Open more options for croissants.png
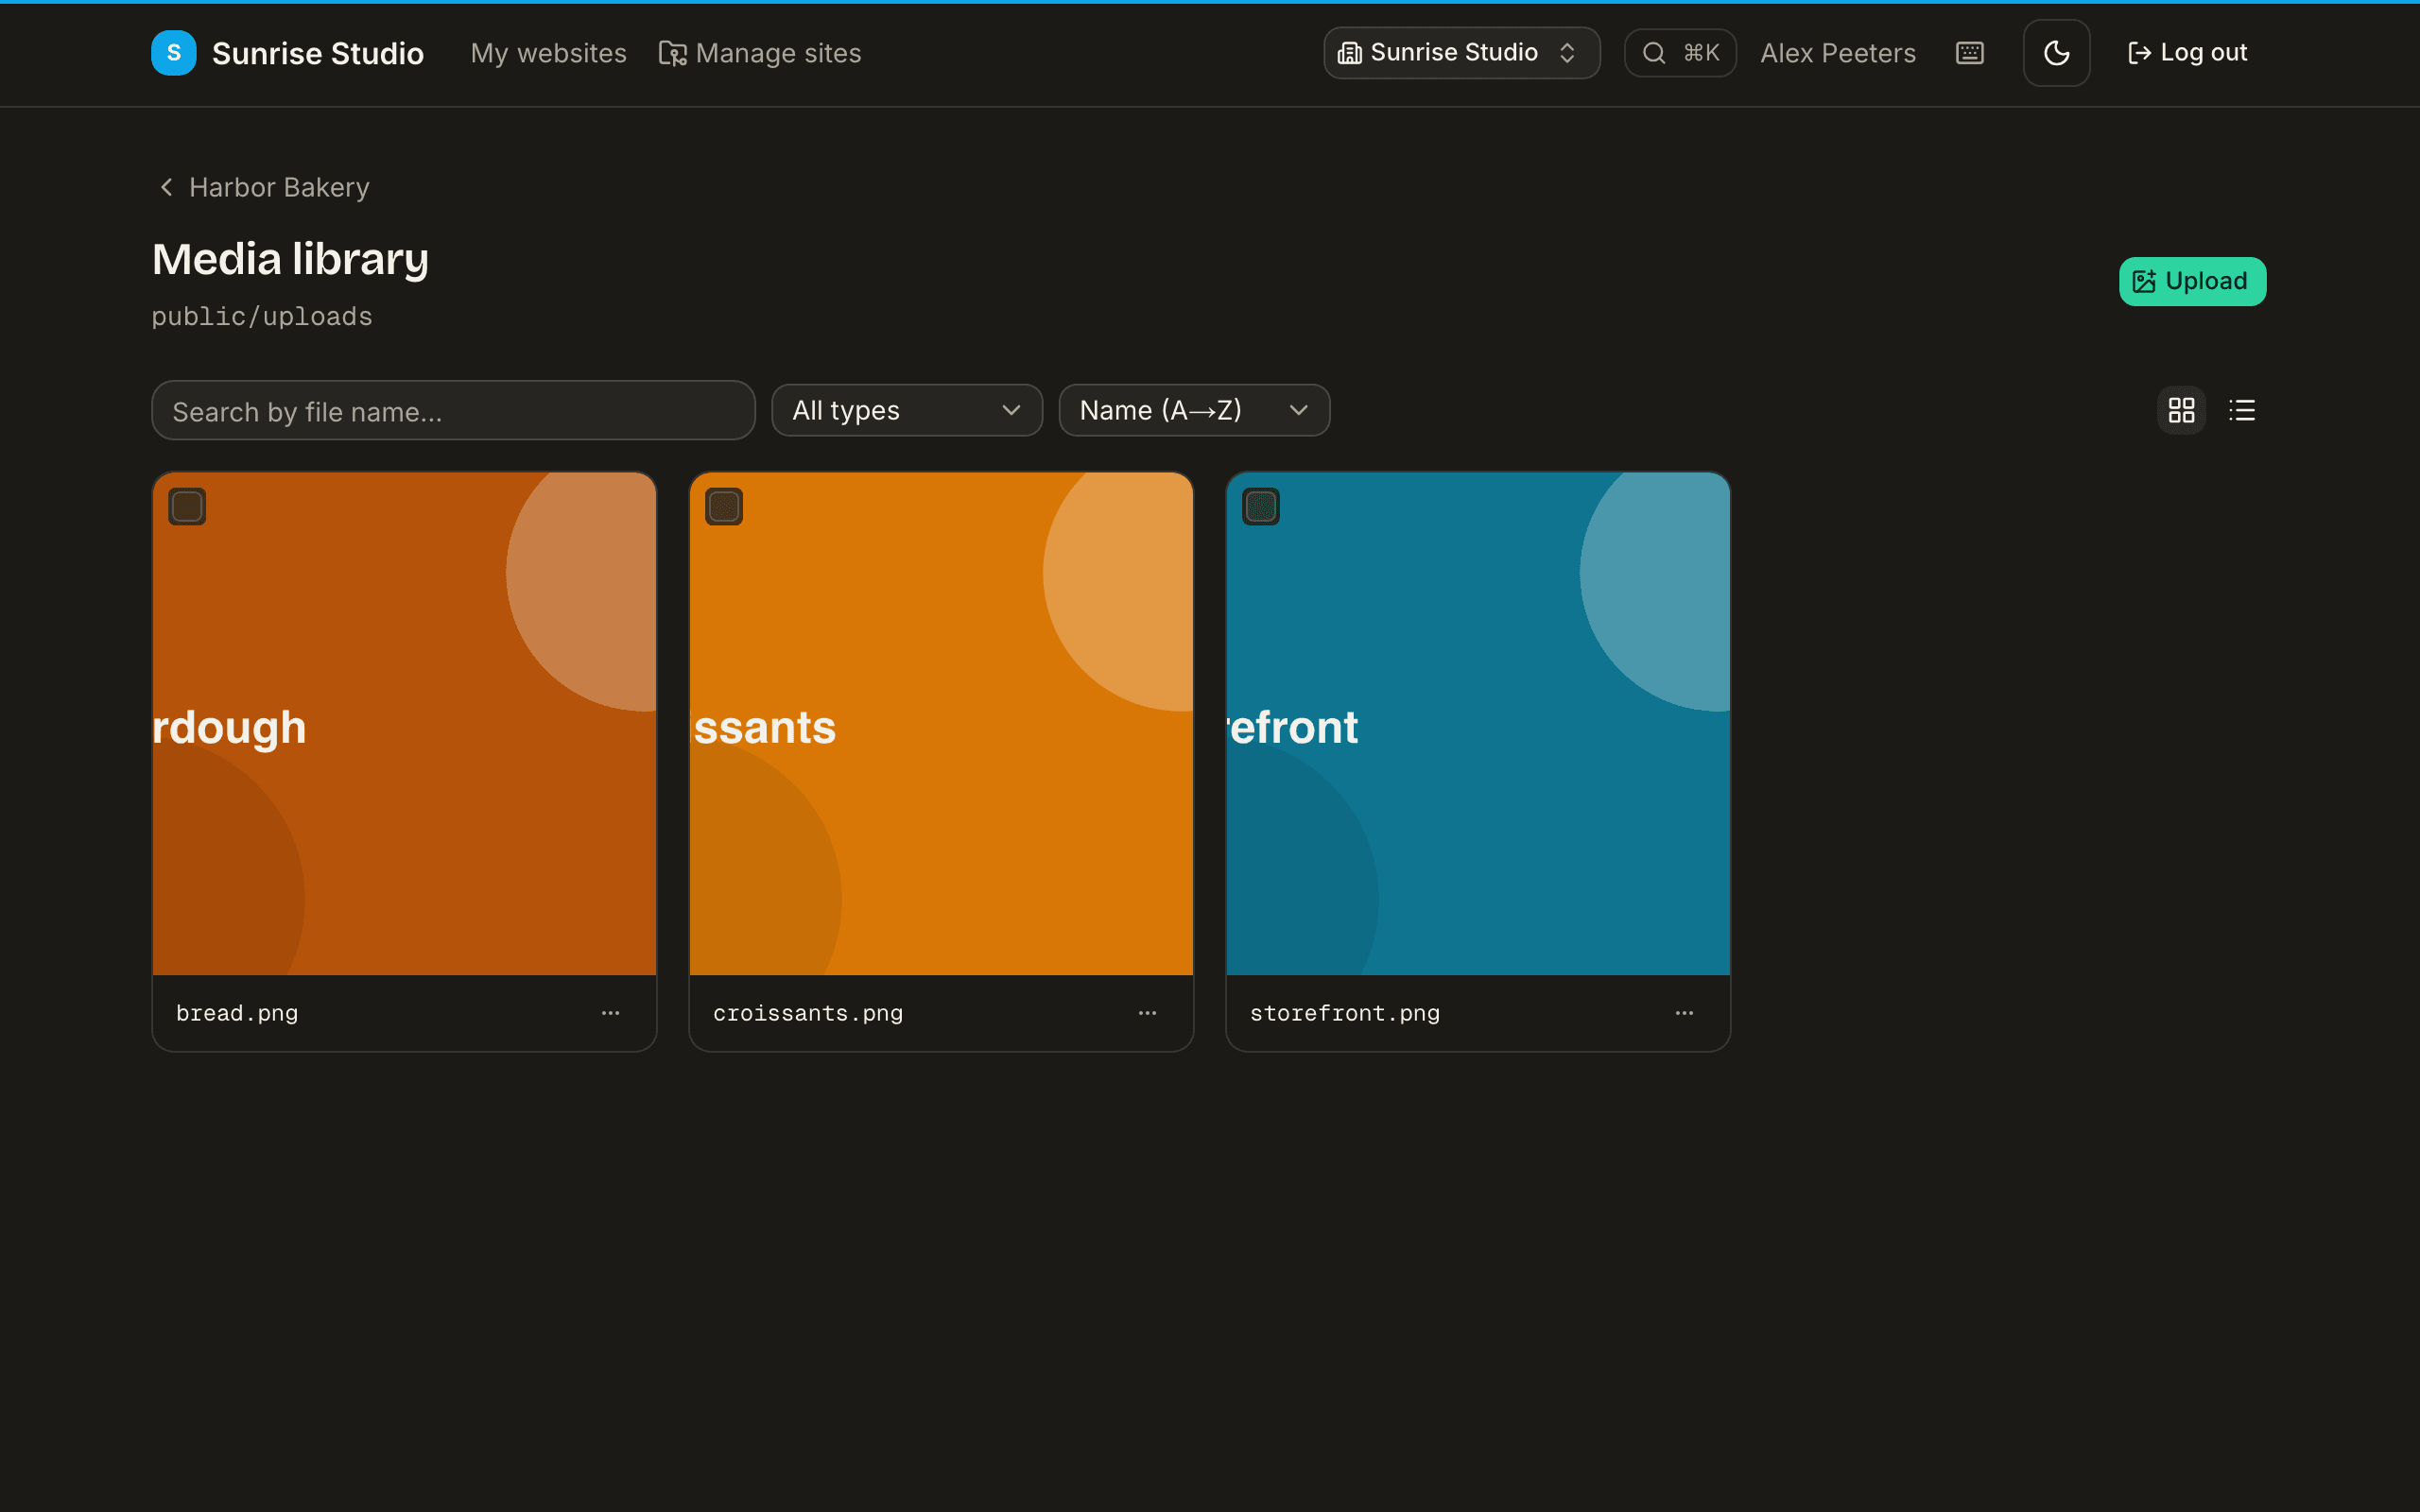The width and height of the screenshot is (2420, 1512). click(1147, 1013)
